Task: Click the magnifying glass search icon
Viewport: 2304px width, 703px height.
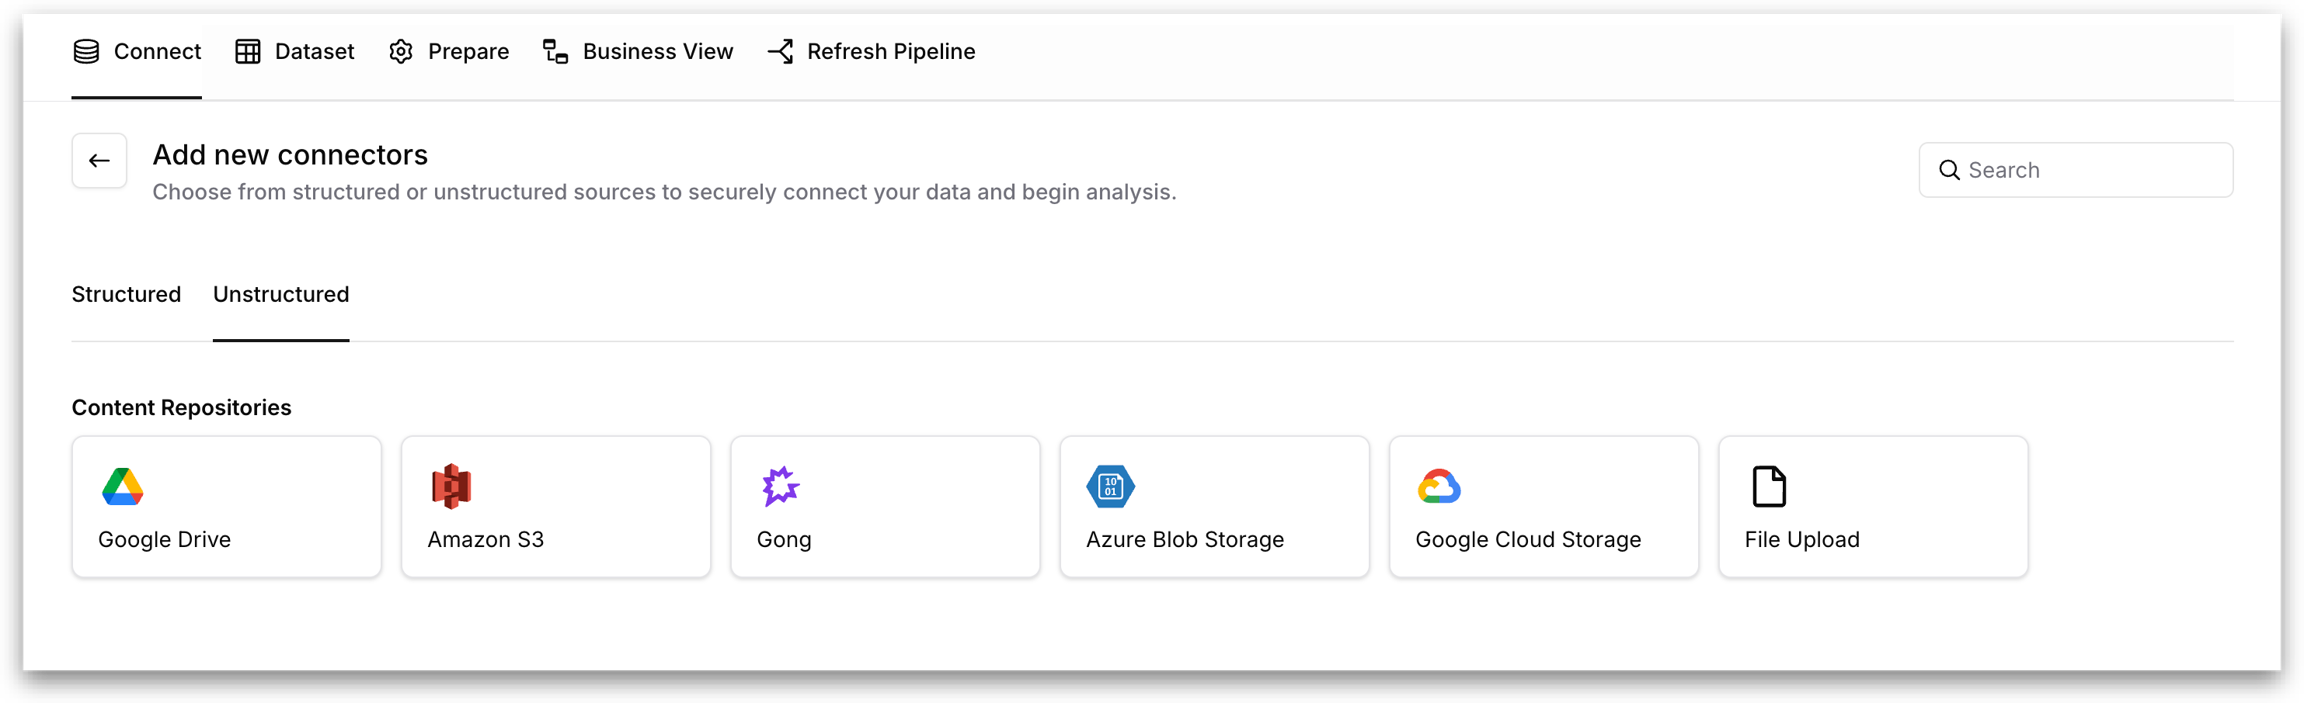Action: tap(1949, 170)
